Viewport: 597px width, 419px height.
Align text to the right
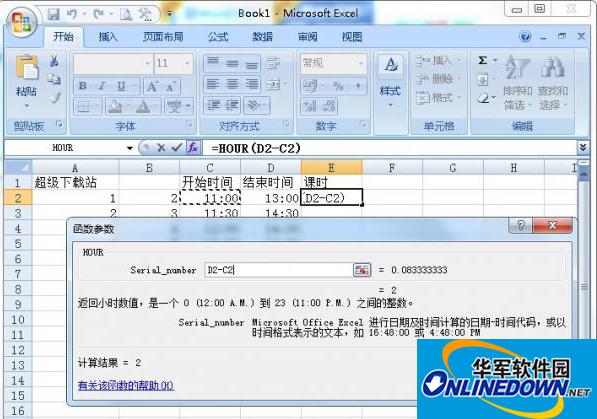[251, 84]
